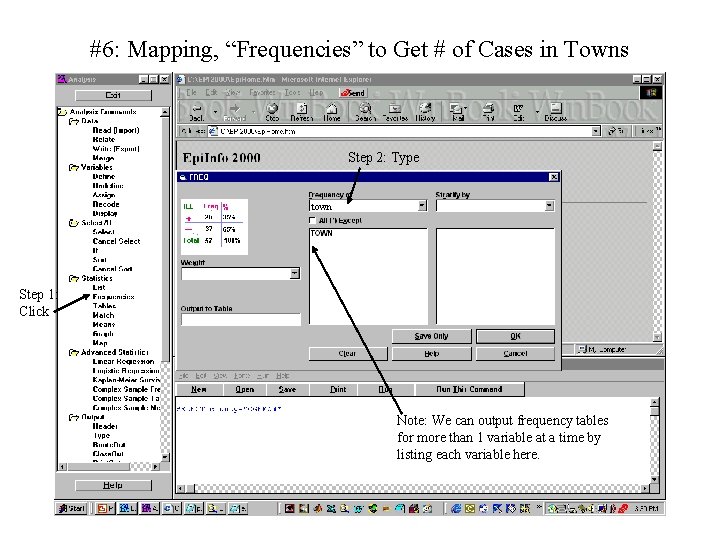Collapse the Data folder in command tree
This screenshot has width=720, height=540.
tap(73, 121)
